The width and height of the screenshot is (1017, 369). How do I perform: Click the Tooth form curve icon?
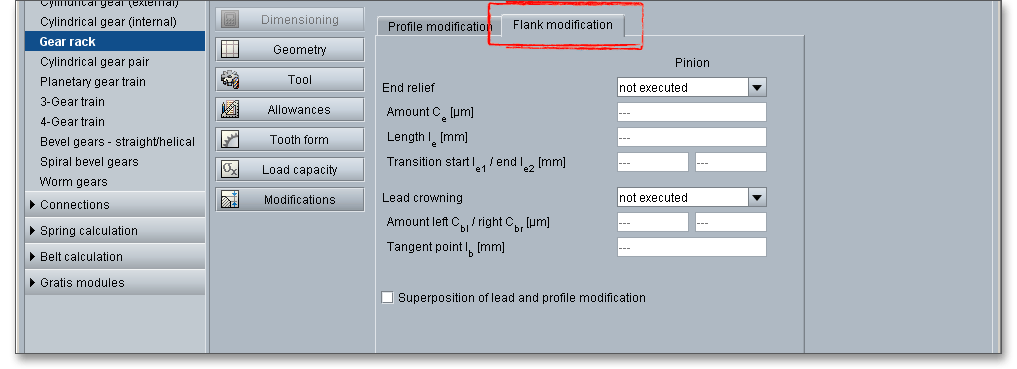230,139
